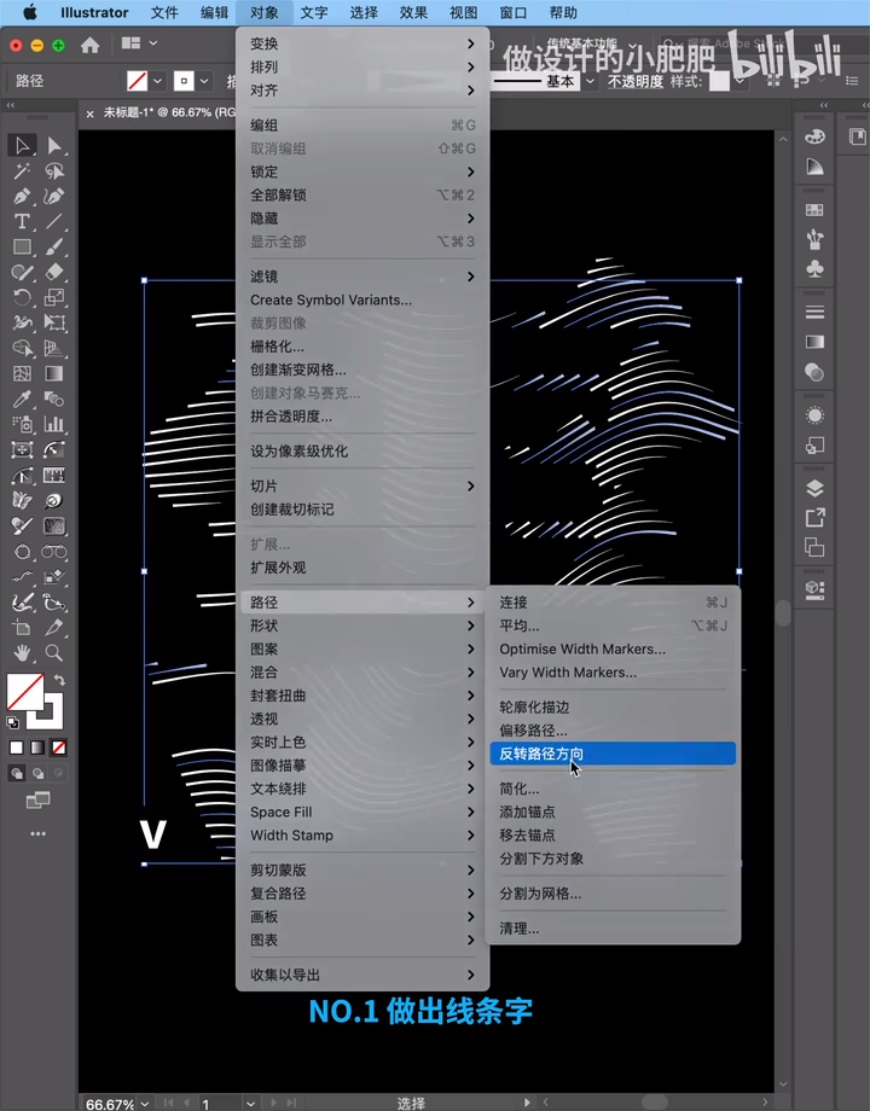Viewport: 870px width, 1111px height.
Task: Expand the 封套扭曲 submenu
Action: 362,696
